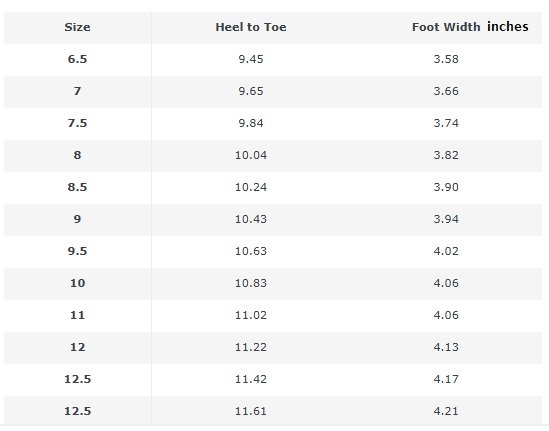
Task: Select the size 7 row label
Action: (x=77, y=91)
